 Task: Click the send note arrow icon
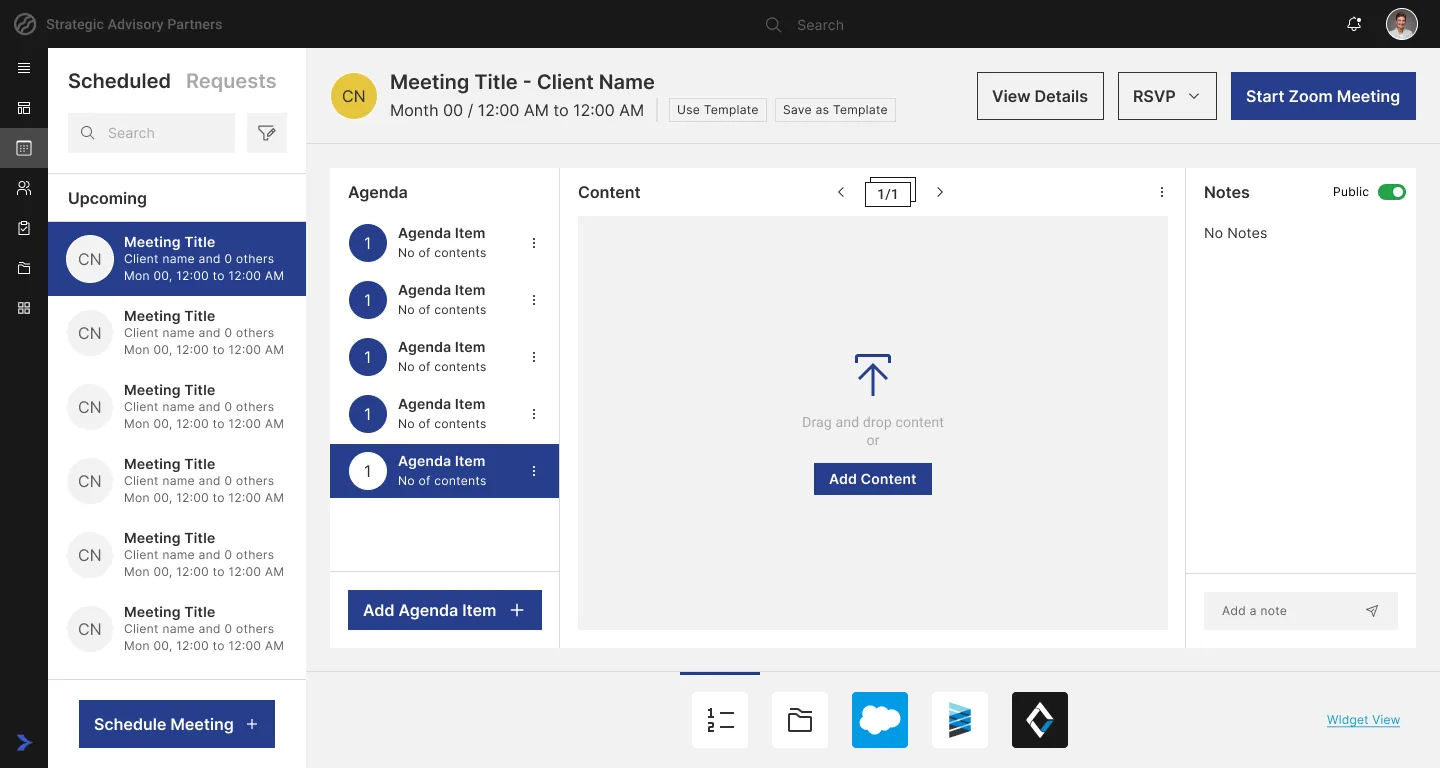(1372, 611)
